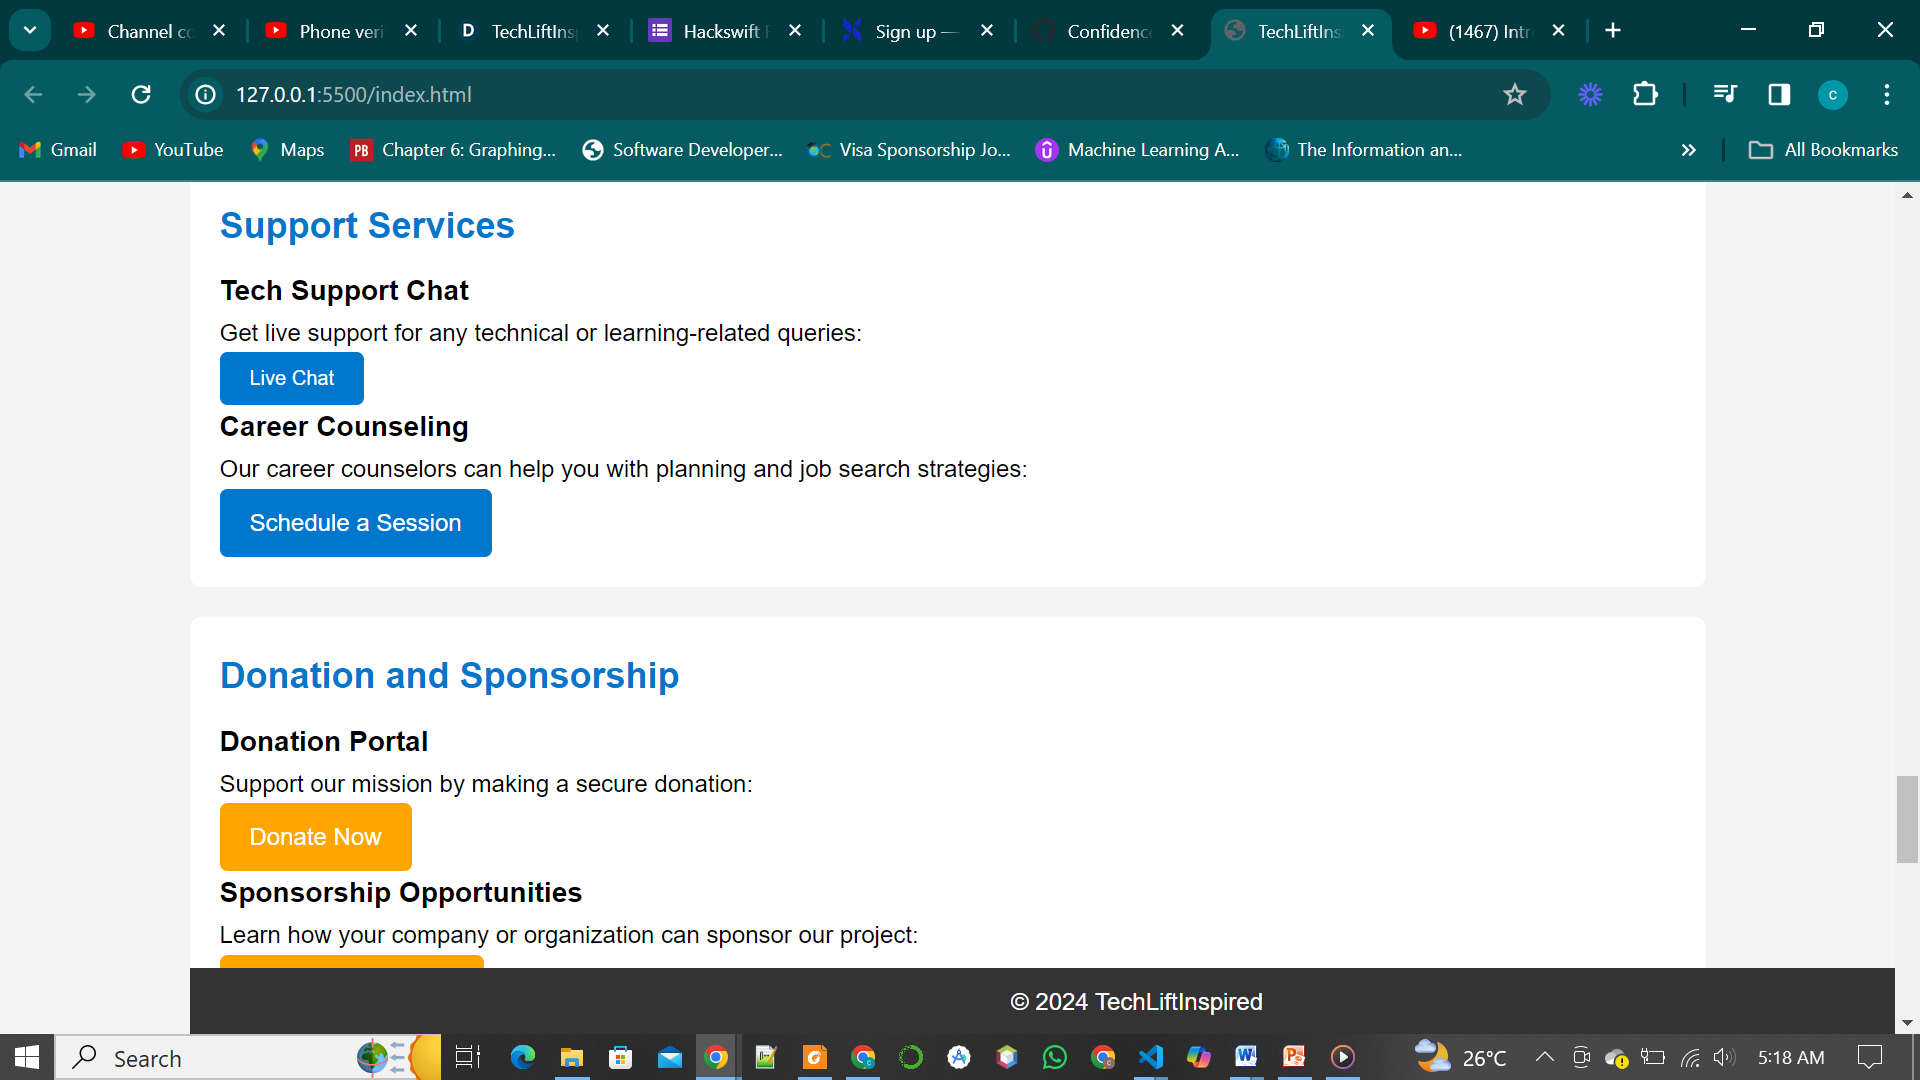1920x1080 pixels.
Task: Switch to the Hackswift tab
Action: click(x=720, y=31)
